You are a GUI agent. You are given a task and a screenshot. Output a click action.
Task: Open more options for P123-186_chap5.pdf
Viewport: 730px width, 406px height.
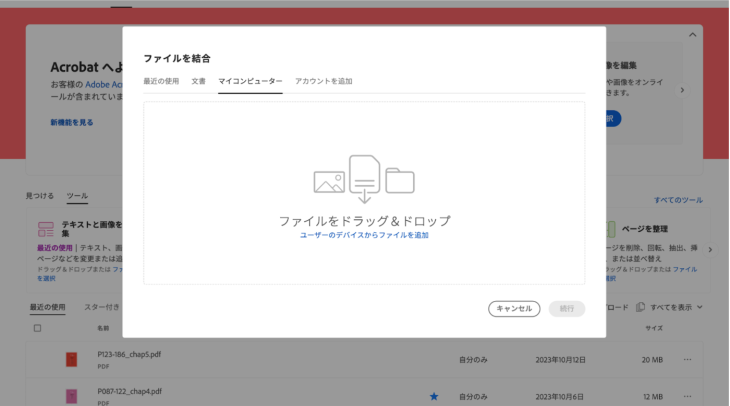[x=687, y=359]
